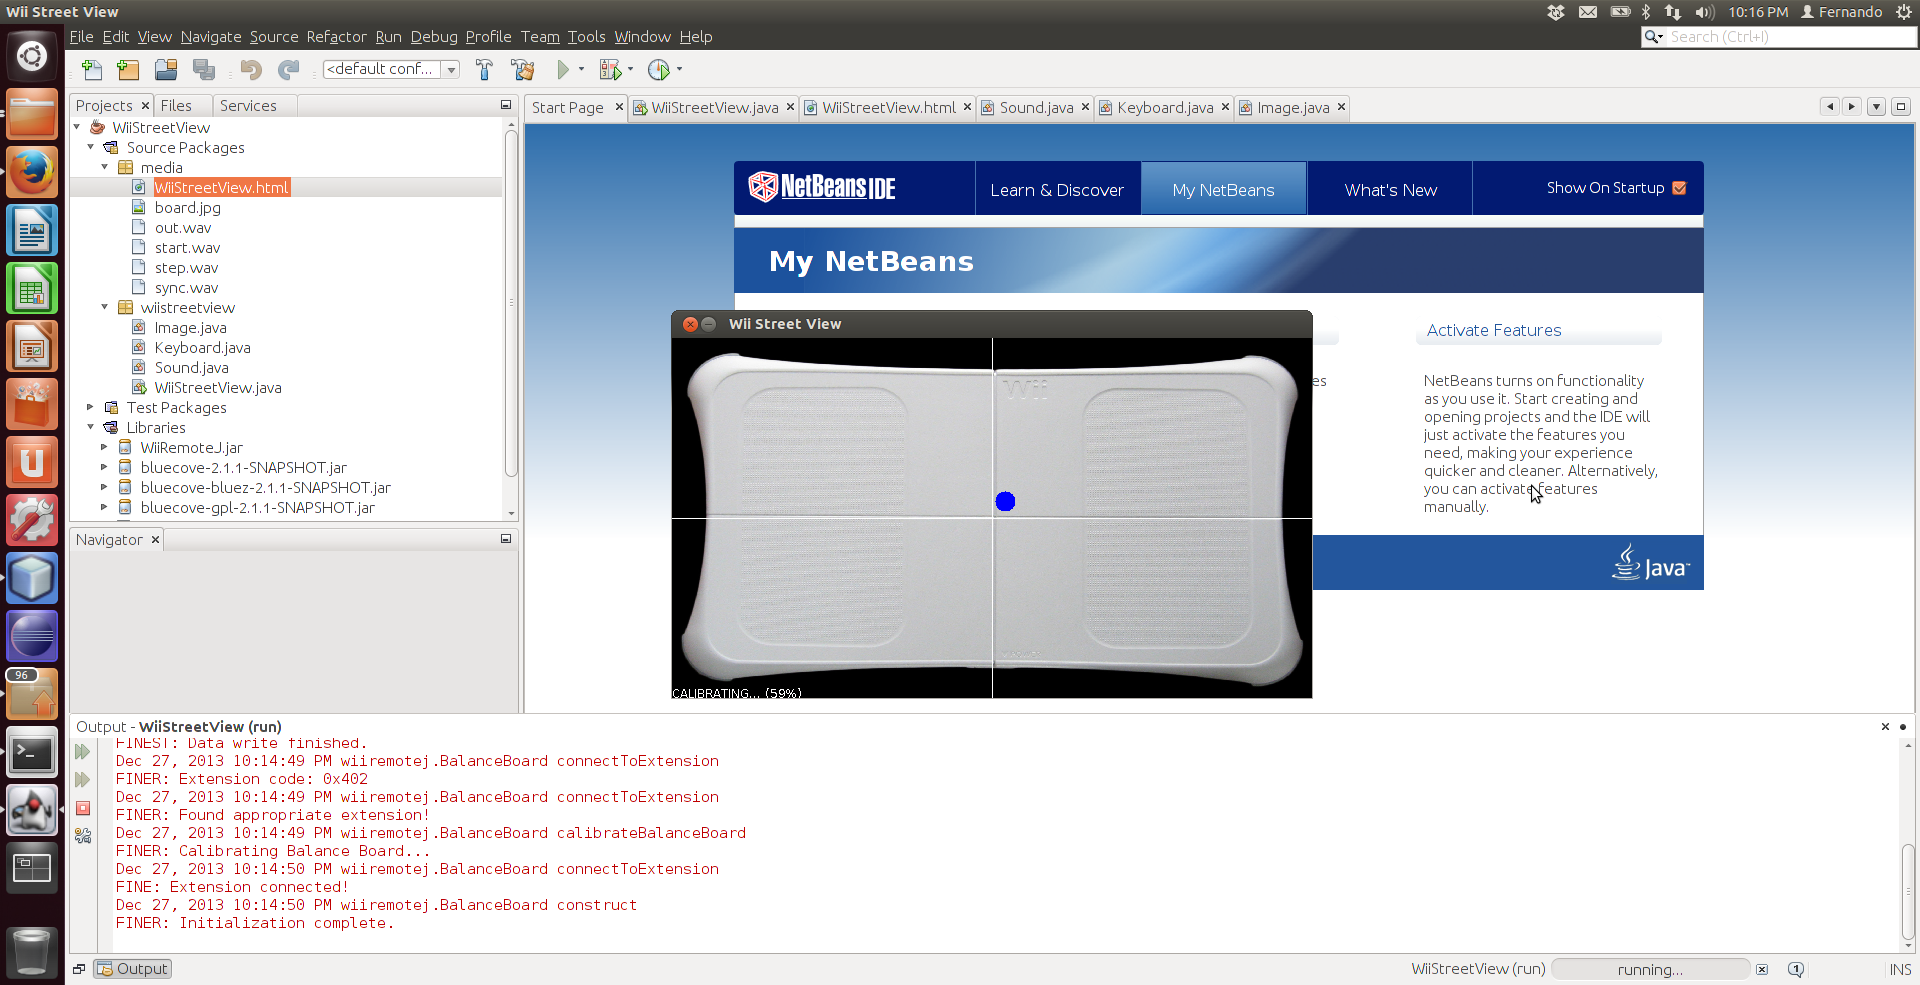Click the notifications icon in the status bar
The width and height of the screenshot is (1920, 985).
coord(1796,969)
